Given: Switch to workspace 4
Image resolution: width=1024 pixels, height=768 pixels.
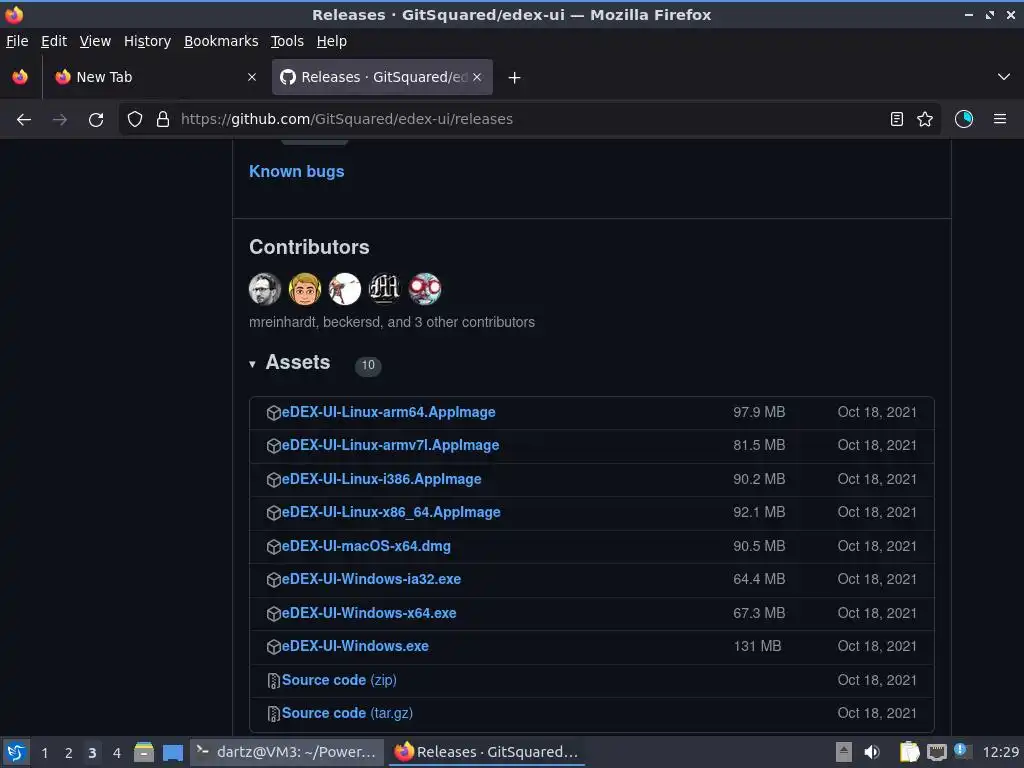Looking at the screenshot, I should 117,753.
